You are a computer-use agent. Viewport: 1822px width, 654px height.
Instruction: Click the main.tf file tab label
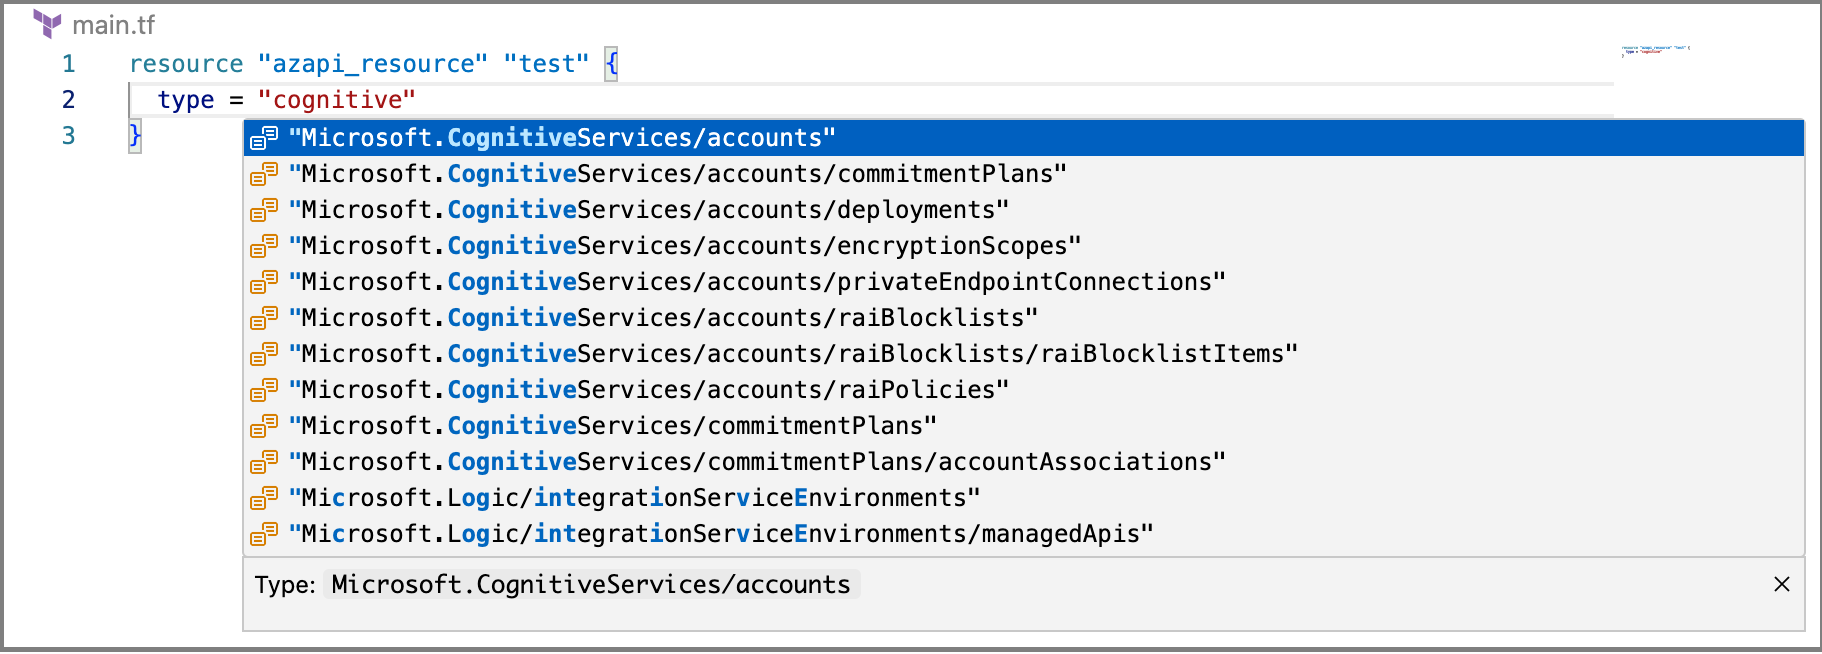pos(113,25)
